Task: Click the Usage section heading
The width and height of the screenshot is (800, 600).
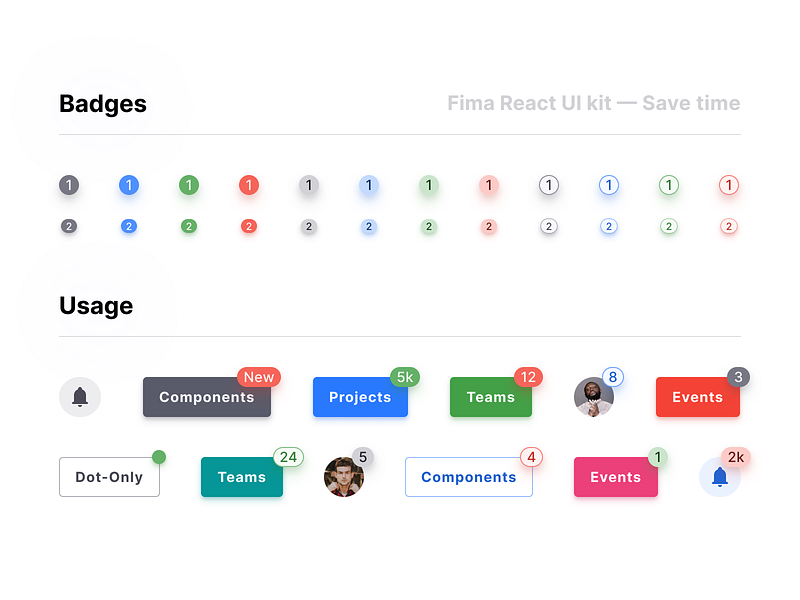Action: pyautogui.click(x=96, y=306)
